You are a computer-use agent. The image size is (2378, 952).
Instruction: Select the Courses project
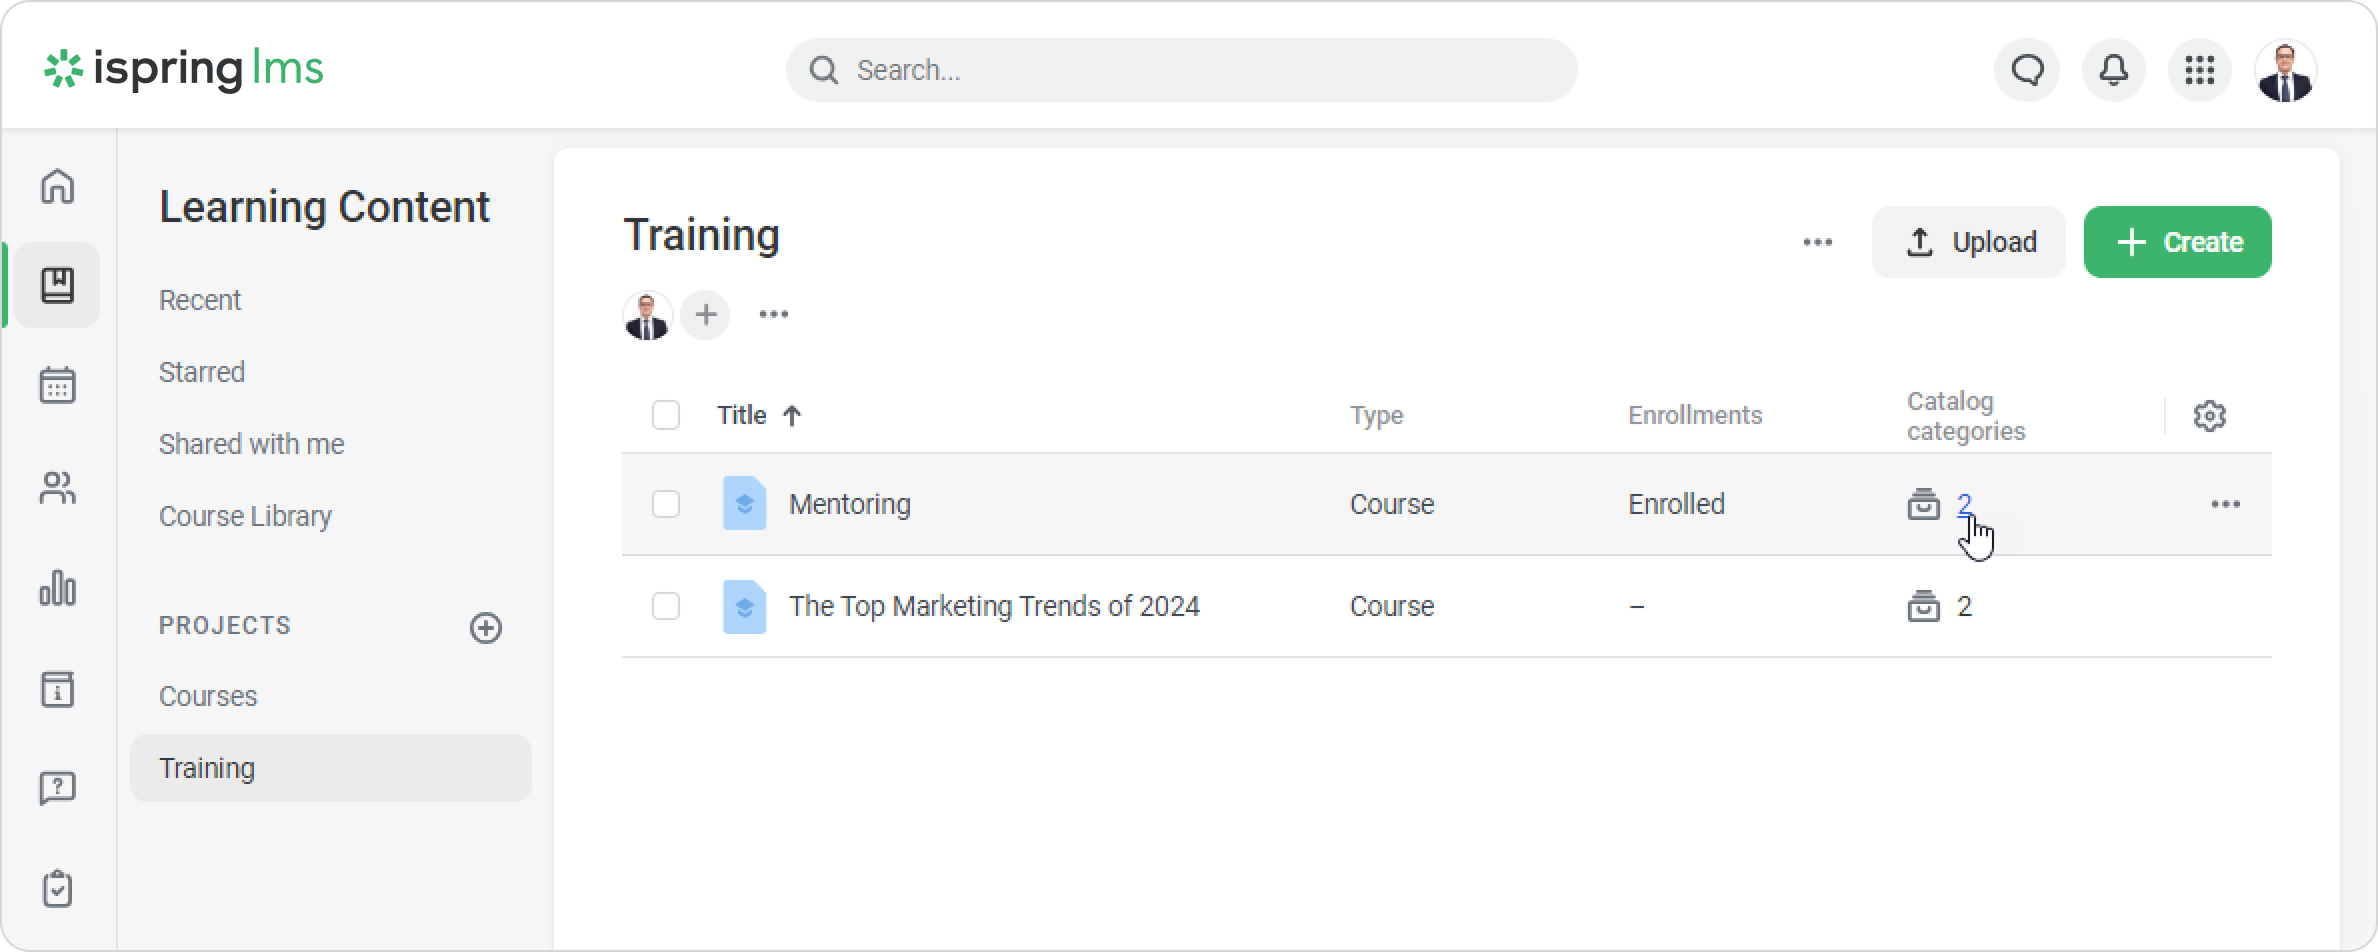[x=208, y=696]
